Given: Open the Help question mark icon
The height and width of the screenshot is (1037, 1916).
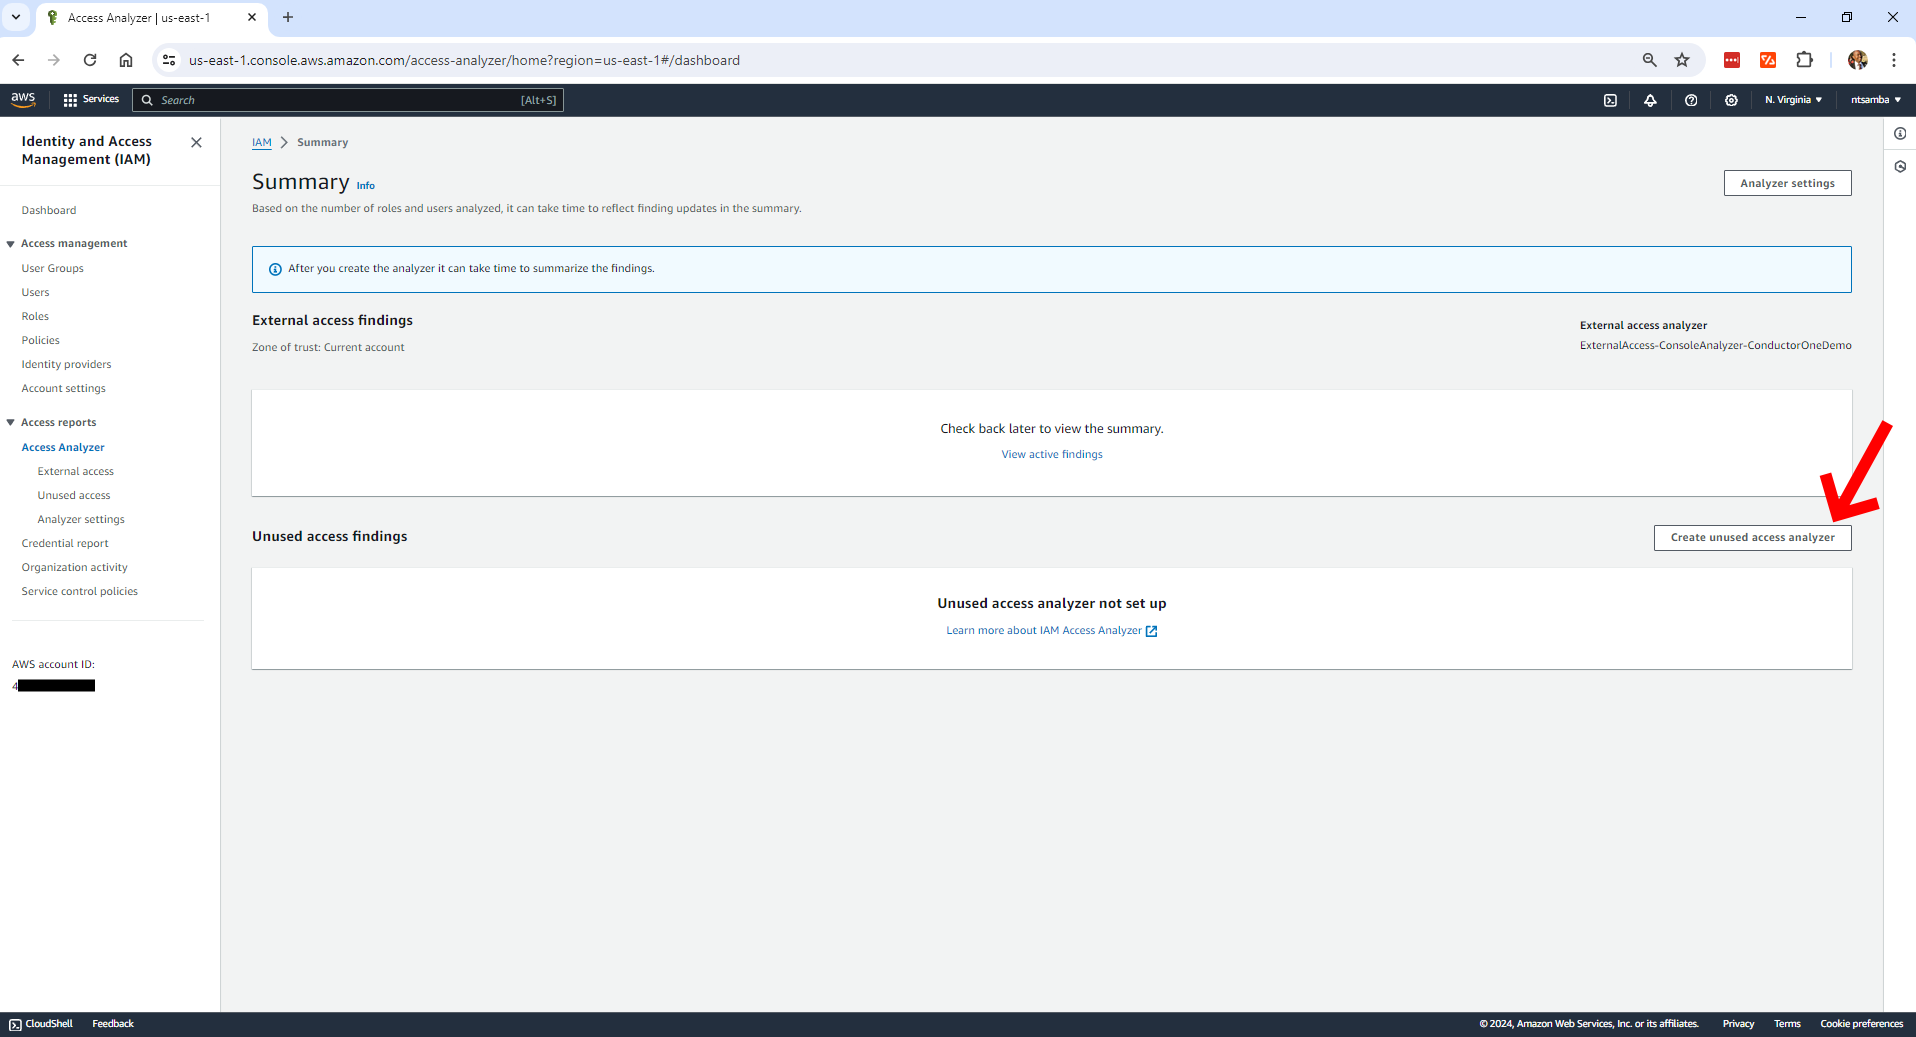Looking at the screenshot, I should [1691, 100].
